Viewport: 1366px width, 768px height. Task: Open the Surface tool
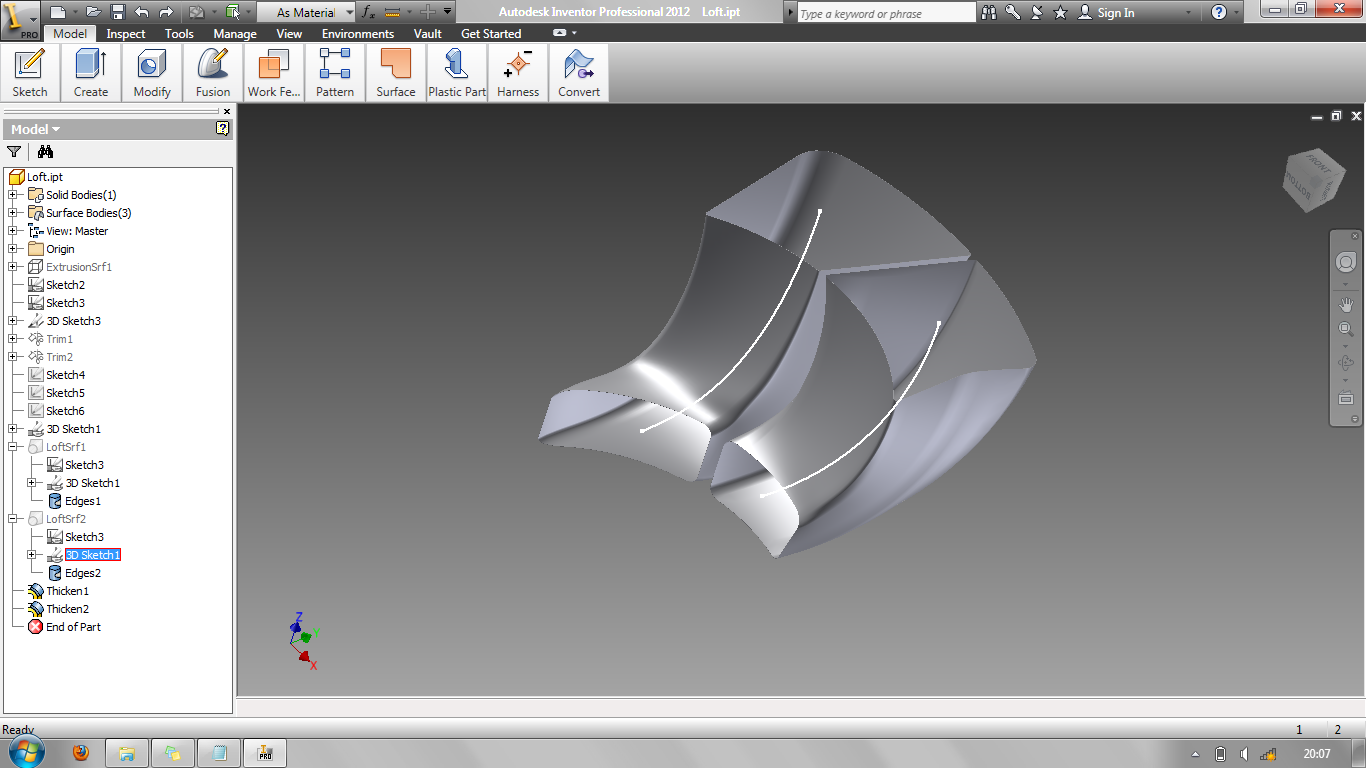pyautogui.click(x=394, y=66)
